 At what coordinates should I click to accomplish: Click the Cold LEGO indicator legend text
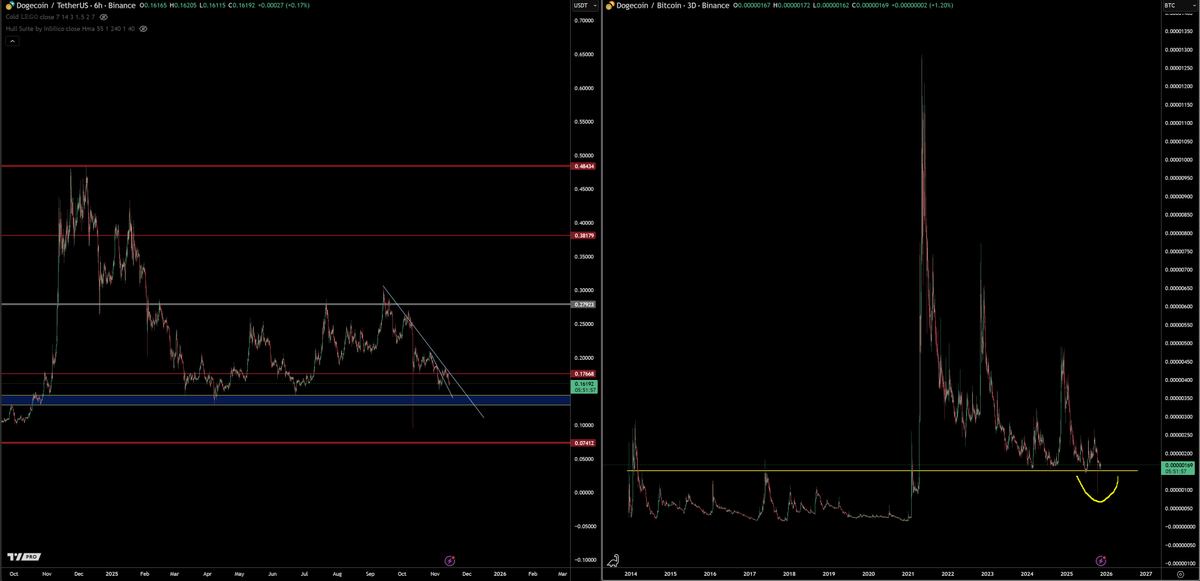(x=50, y=18)
